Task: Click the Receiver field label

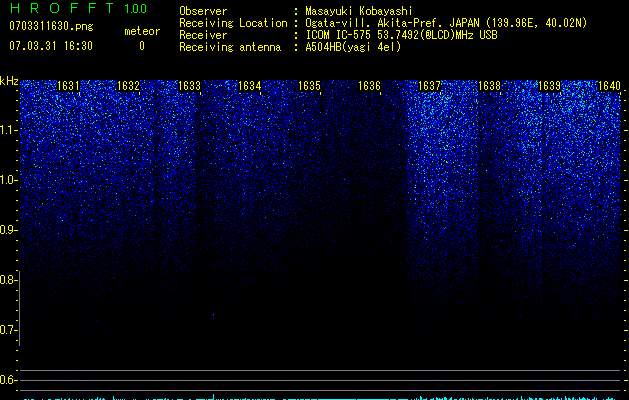Action: pyautogui.click(x=203, y=35)
